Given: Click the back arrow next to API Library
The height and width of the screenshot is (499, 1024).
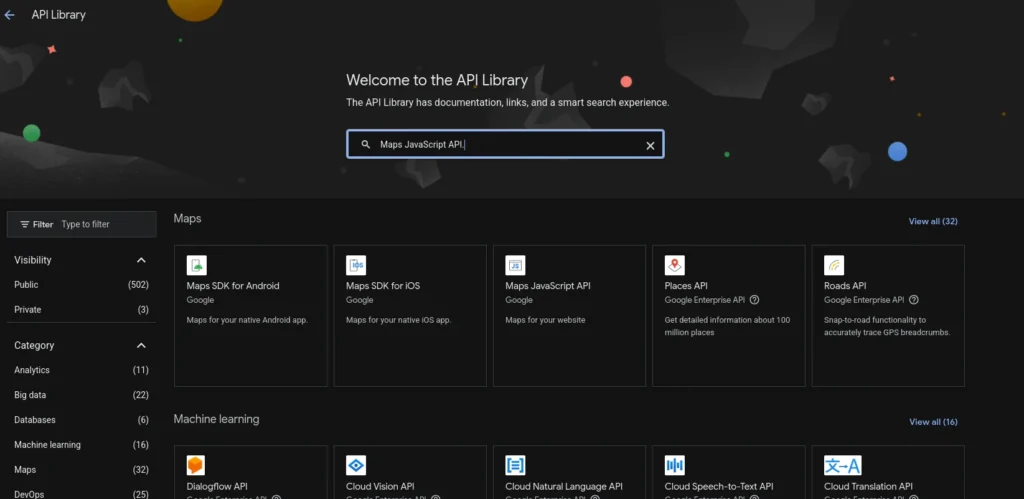Looking at the screenshot, I should point(10,15).
